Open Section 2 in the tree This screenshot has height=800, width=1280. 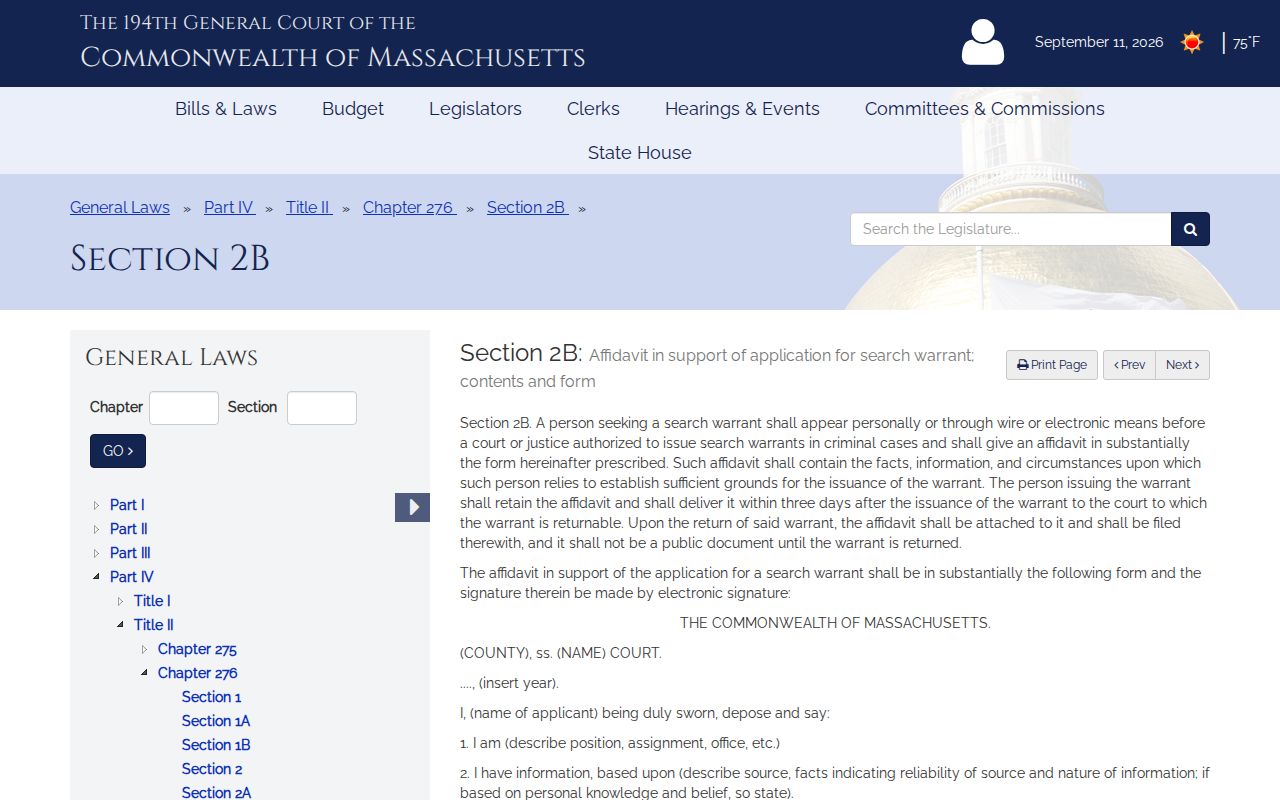tap(212, 769)
